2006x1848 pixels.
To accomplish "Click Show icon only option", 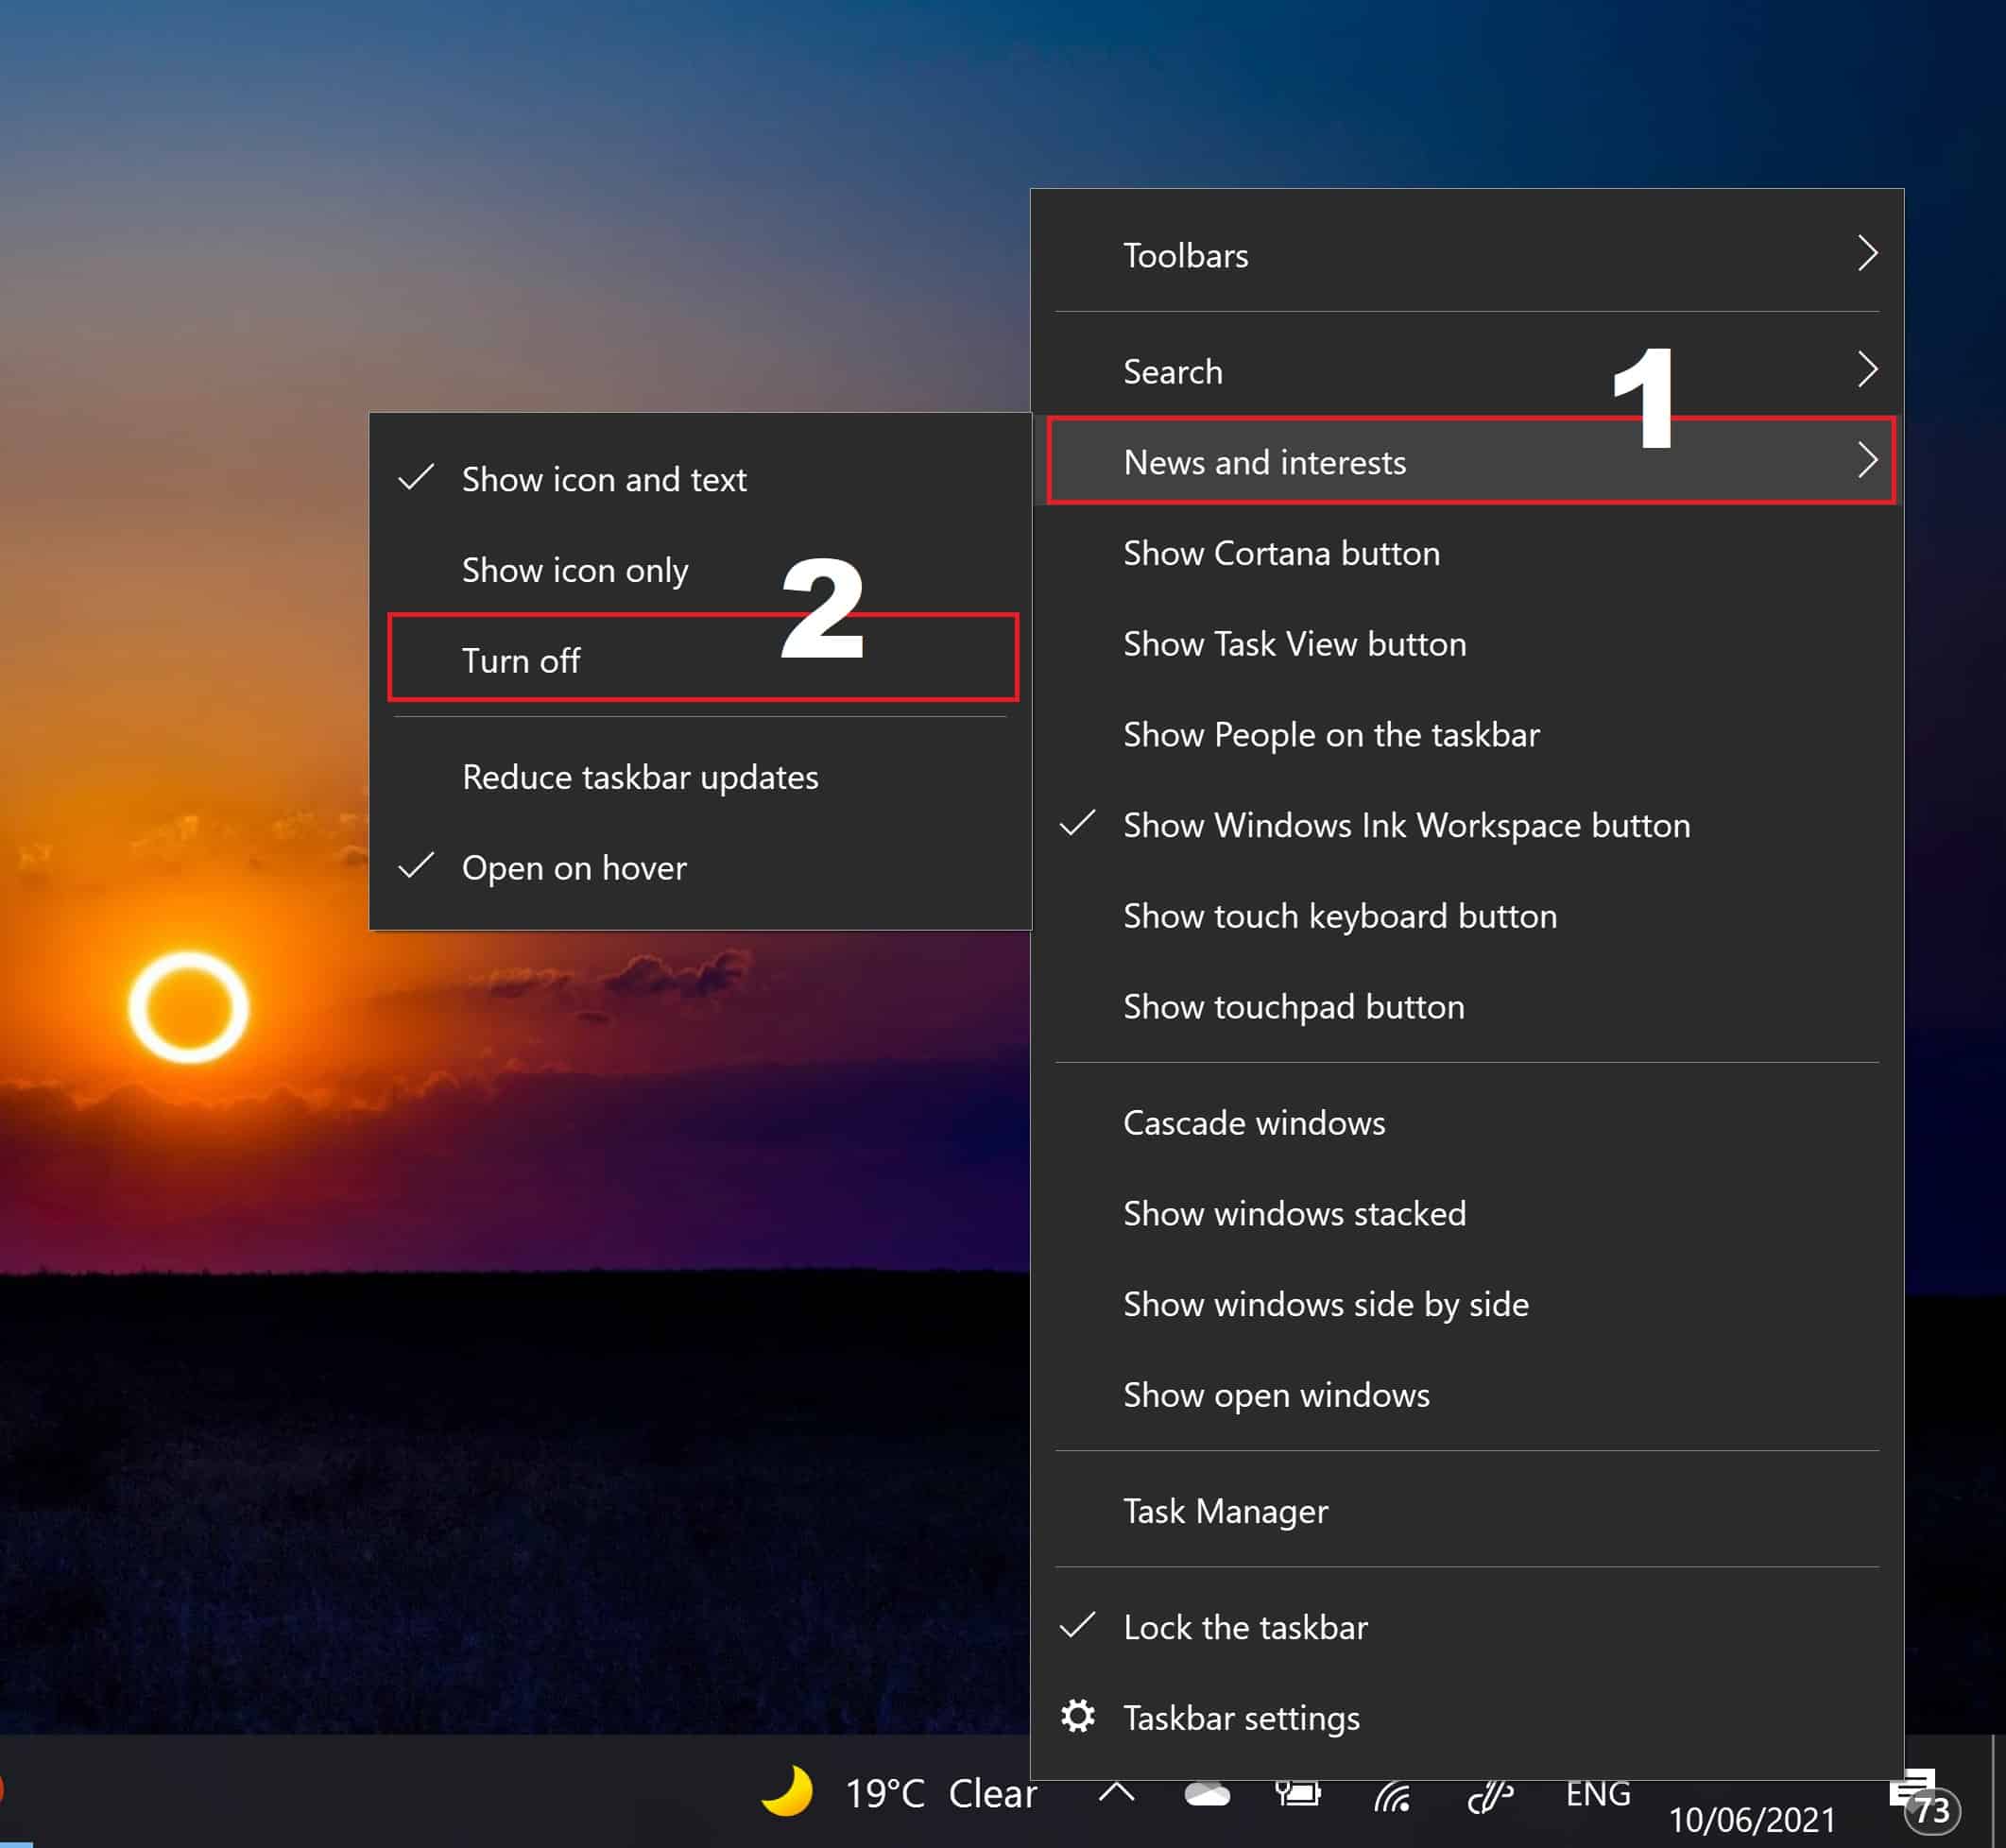I will [576, 570].
